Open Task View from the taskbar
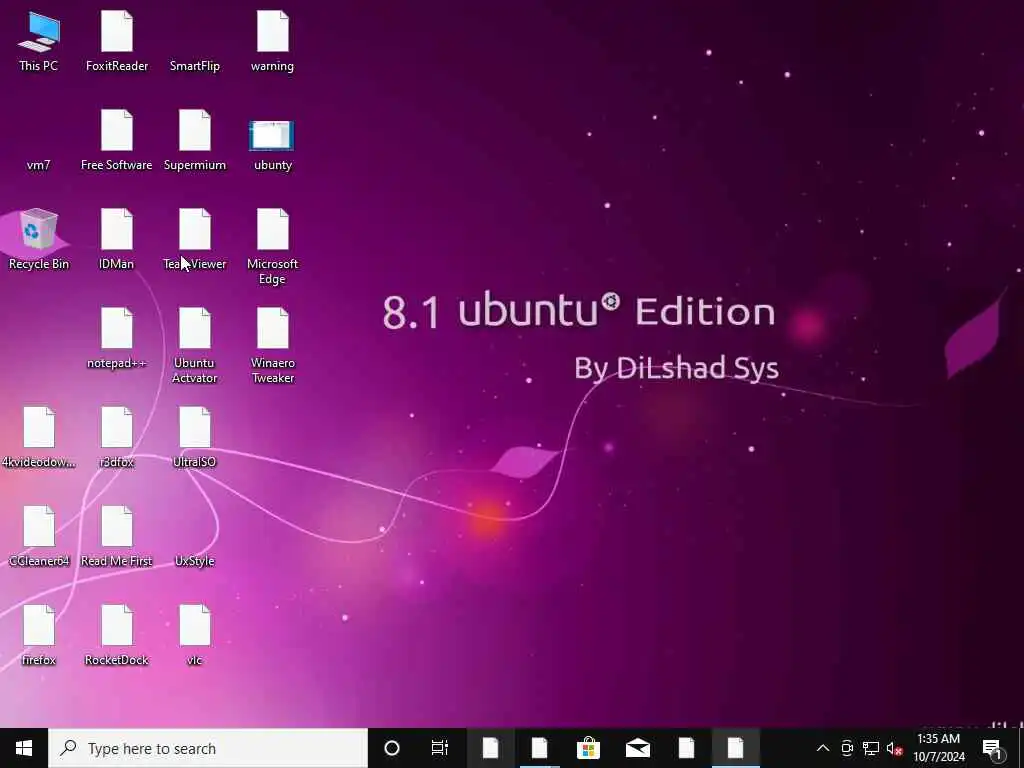 440,748
